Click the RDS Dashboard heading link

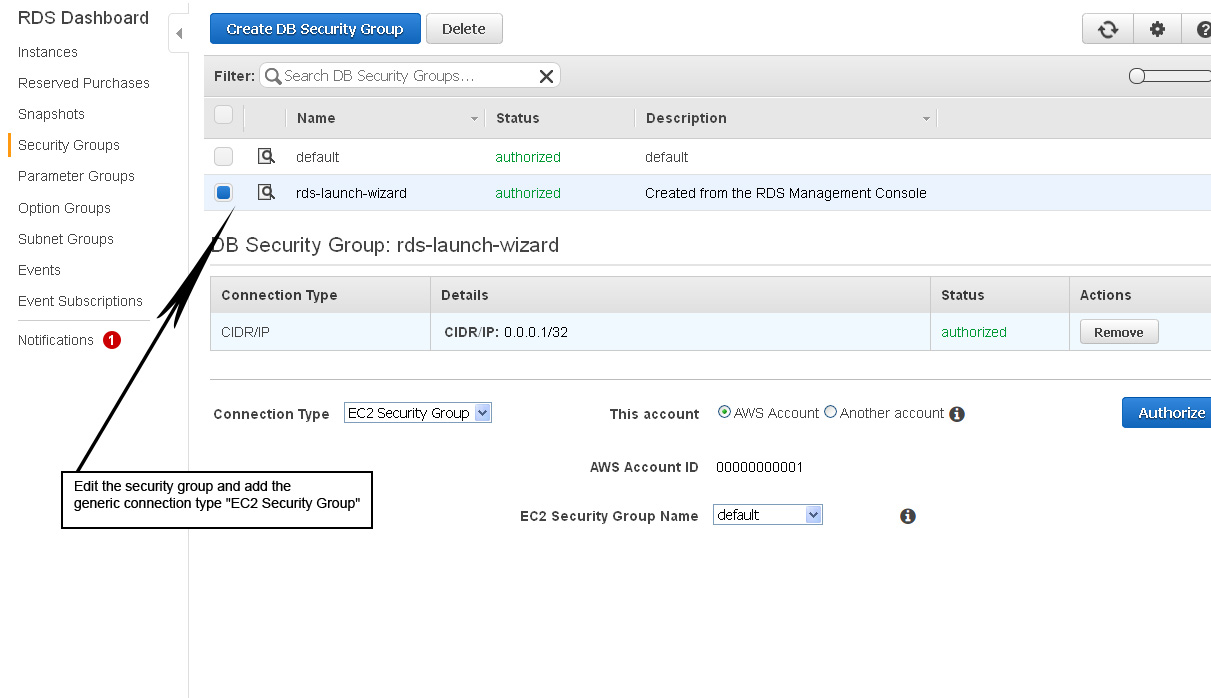(x=83, y=18)
